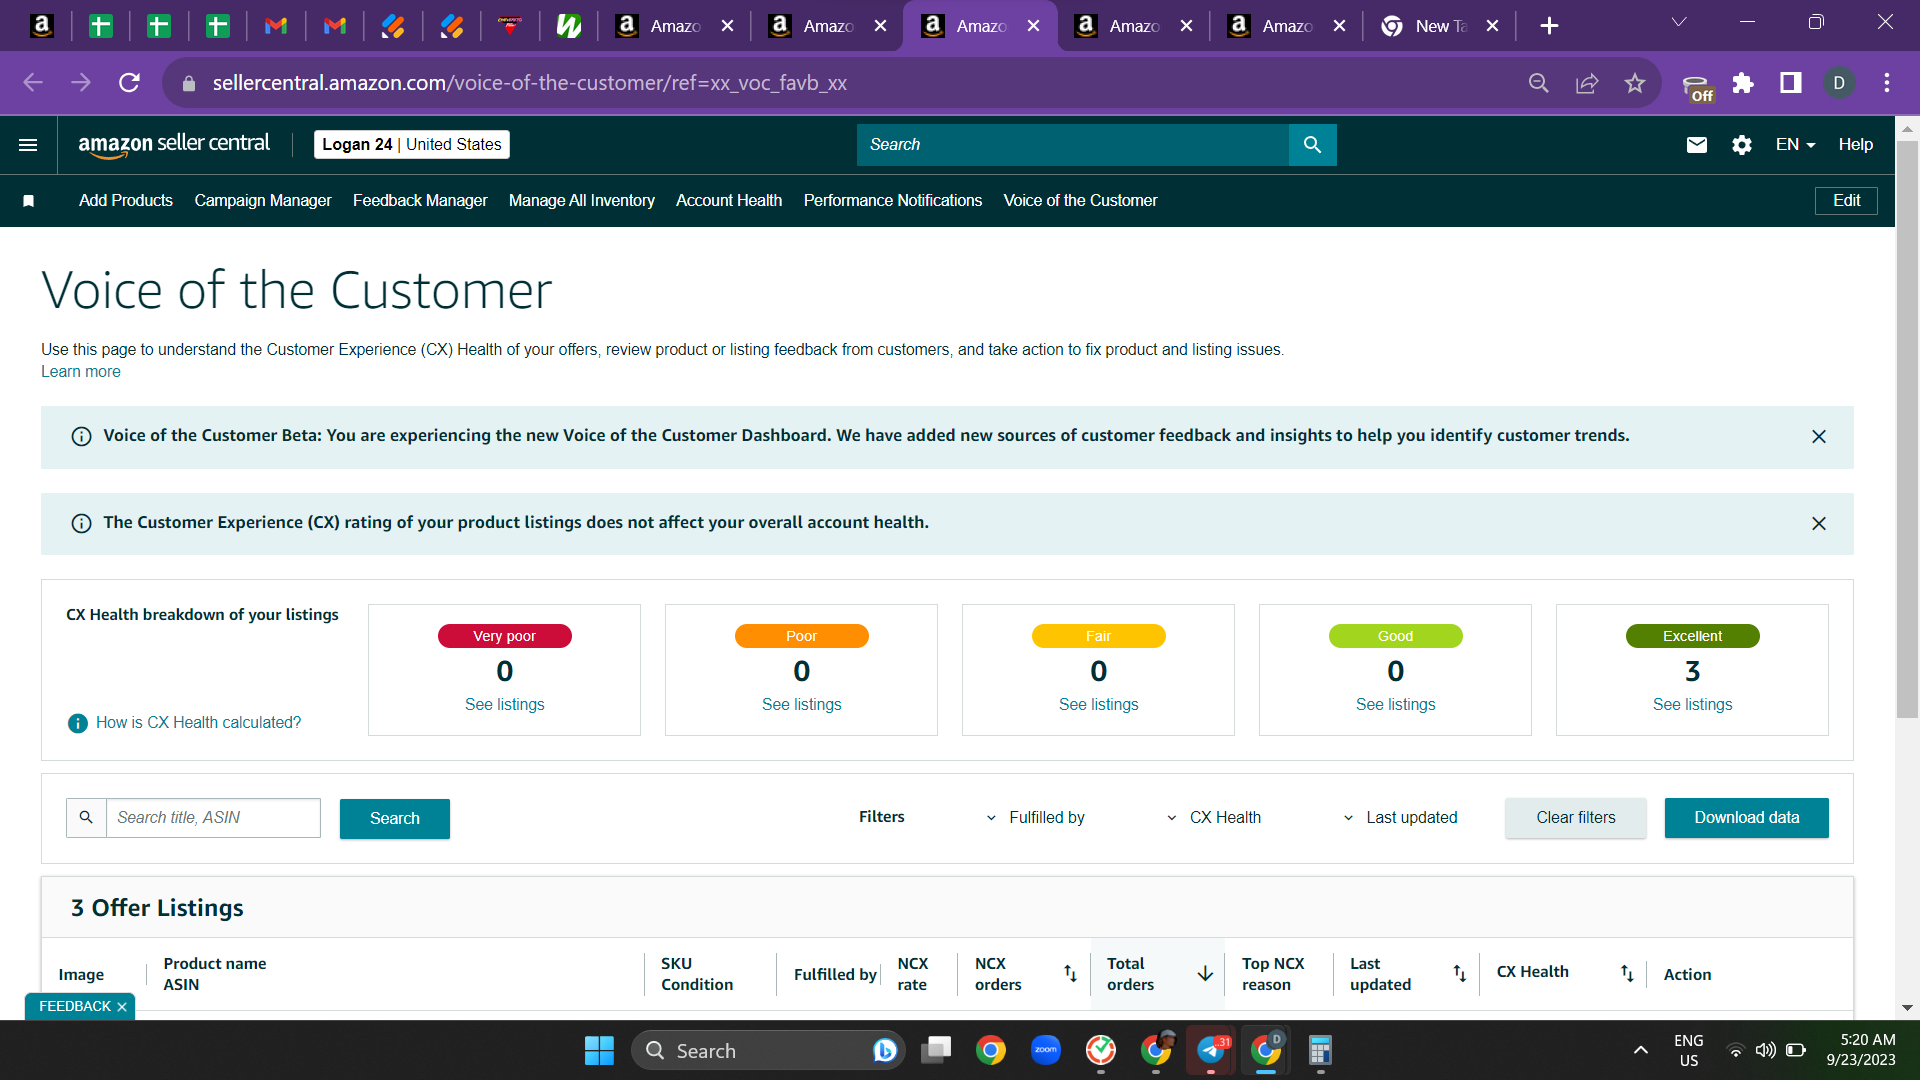Sort the table by NCX orders
This screenshot has width=1920, height=1080.
[x=1070, y=974]
